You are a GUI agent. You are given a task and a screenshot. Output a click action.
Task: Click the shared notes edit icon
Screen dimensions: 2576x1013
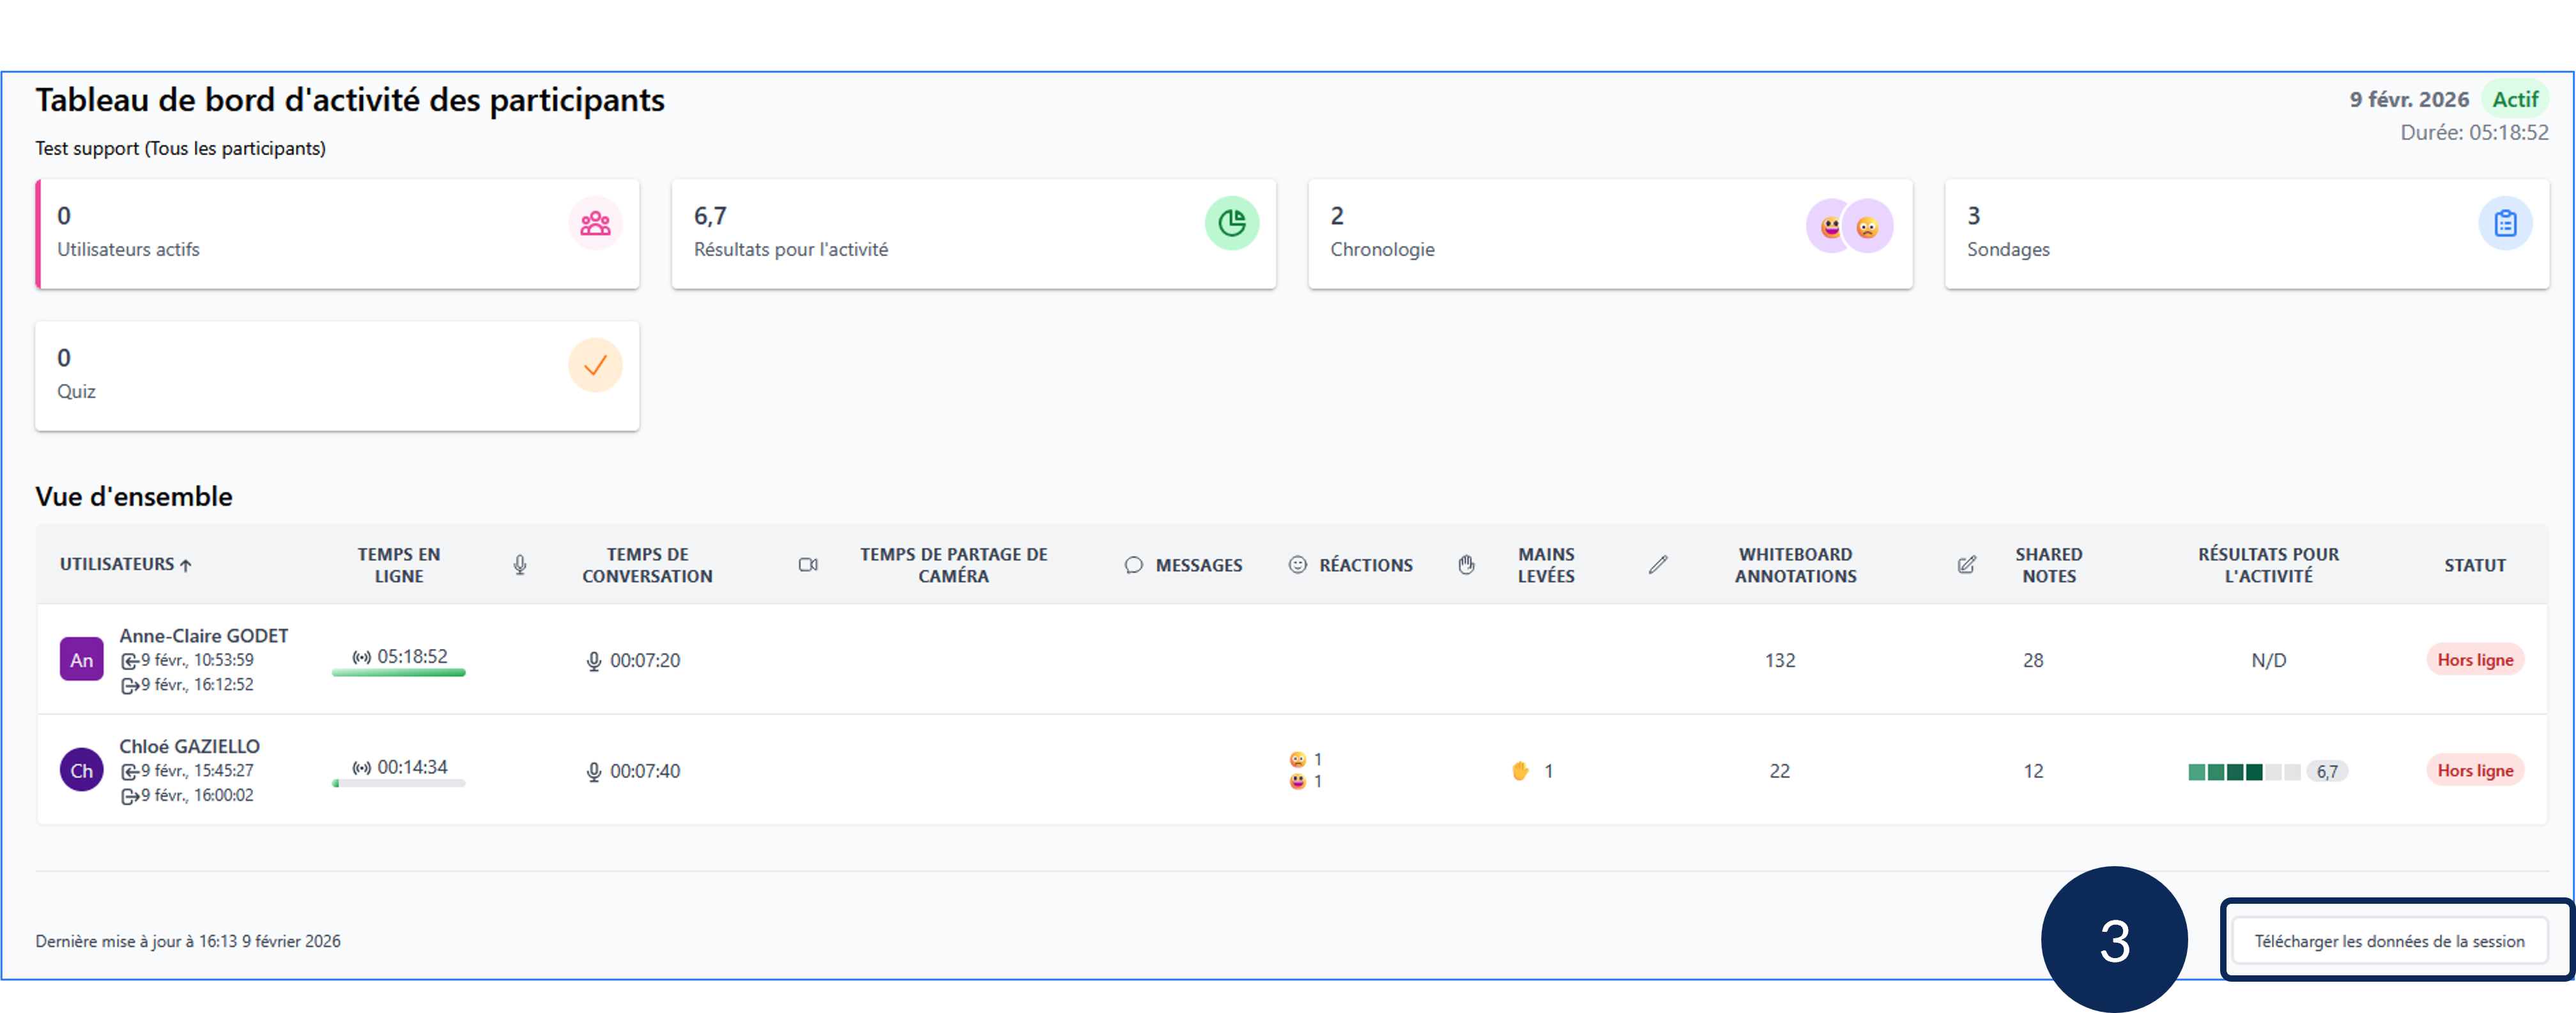pyautogui.click(x=1966, y=565)
